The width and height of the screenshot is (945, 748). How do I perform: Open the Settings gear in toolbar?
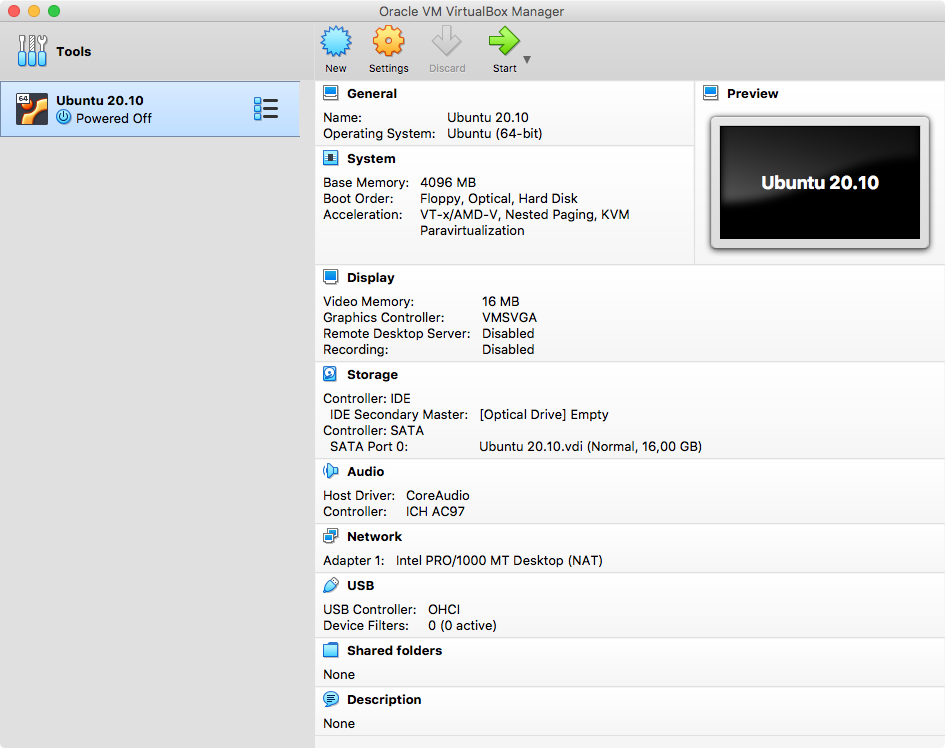point(388,42)
